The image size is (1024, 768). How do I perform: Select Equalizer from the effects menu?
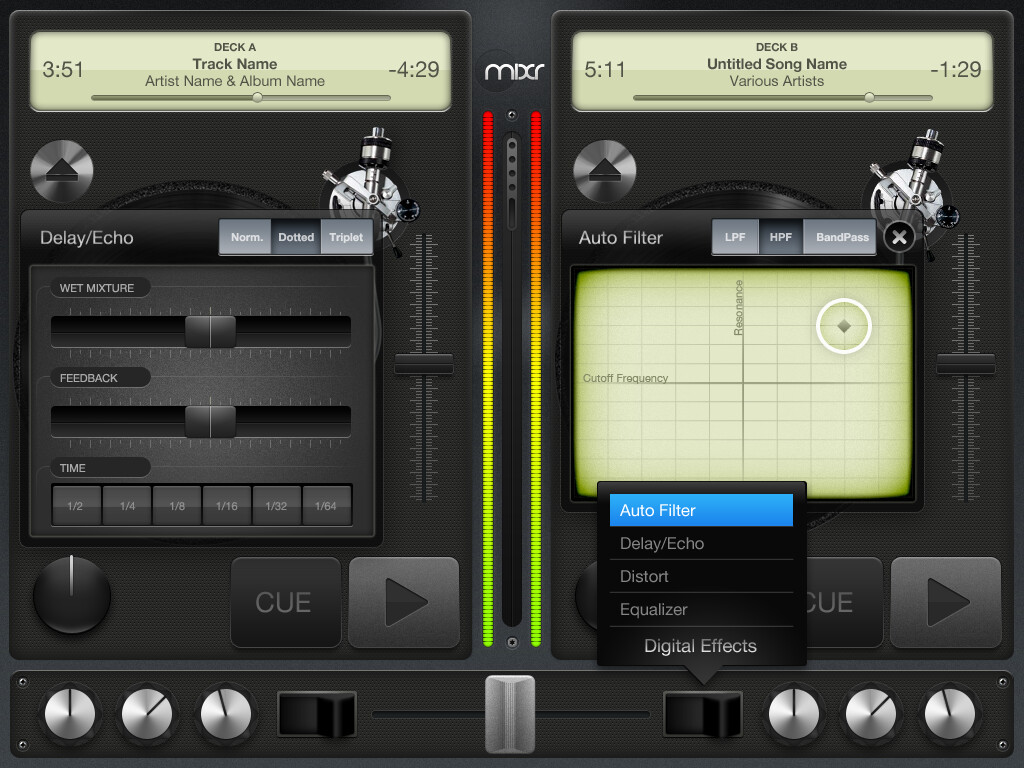700,609
